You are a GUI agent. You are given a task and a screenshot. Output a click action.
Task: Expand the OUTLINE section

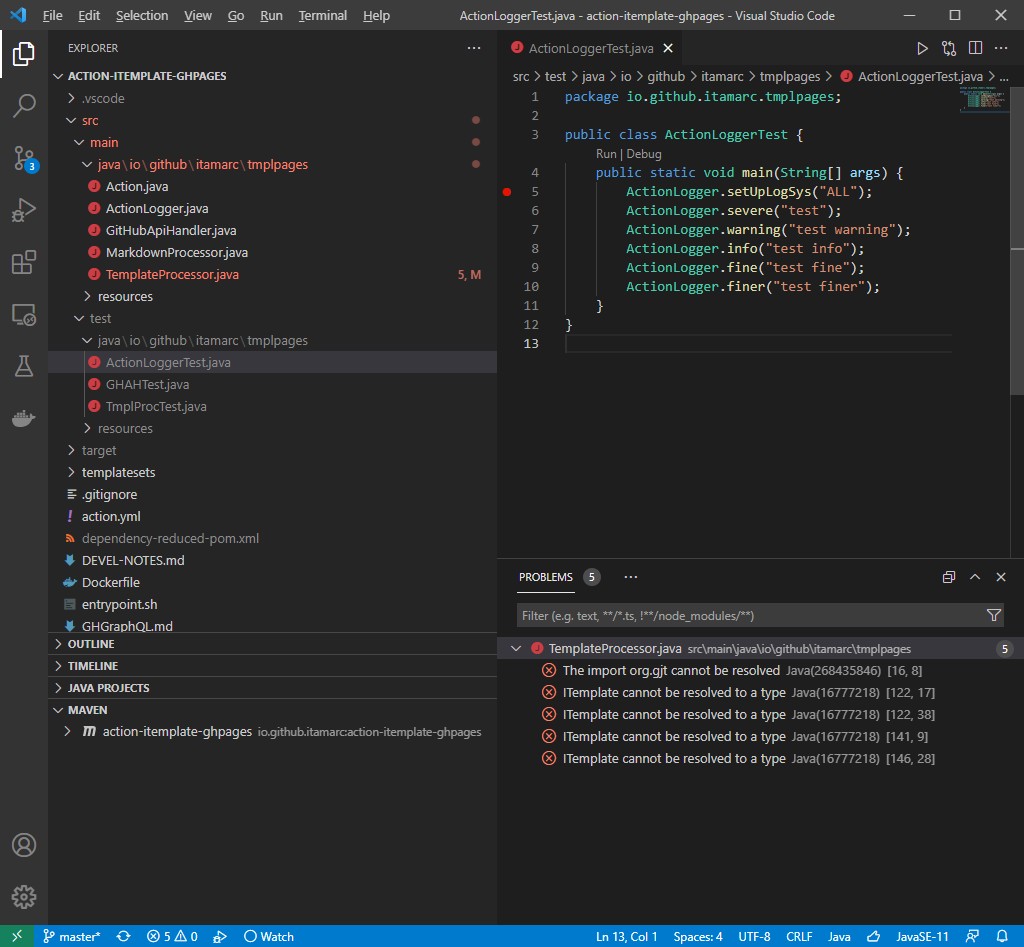[91, 644]
